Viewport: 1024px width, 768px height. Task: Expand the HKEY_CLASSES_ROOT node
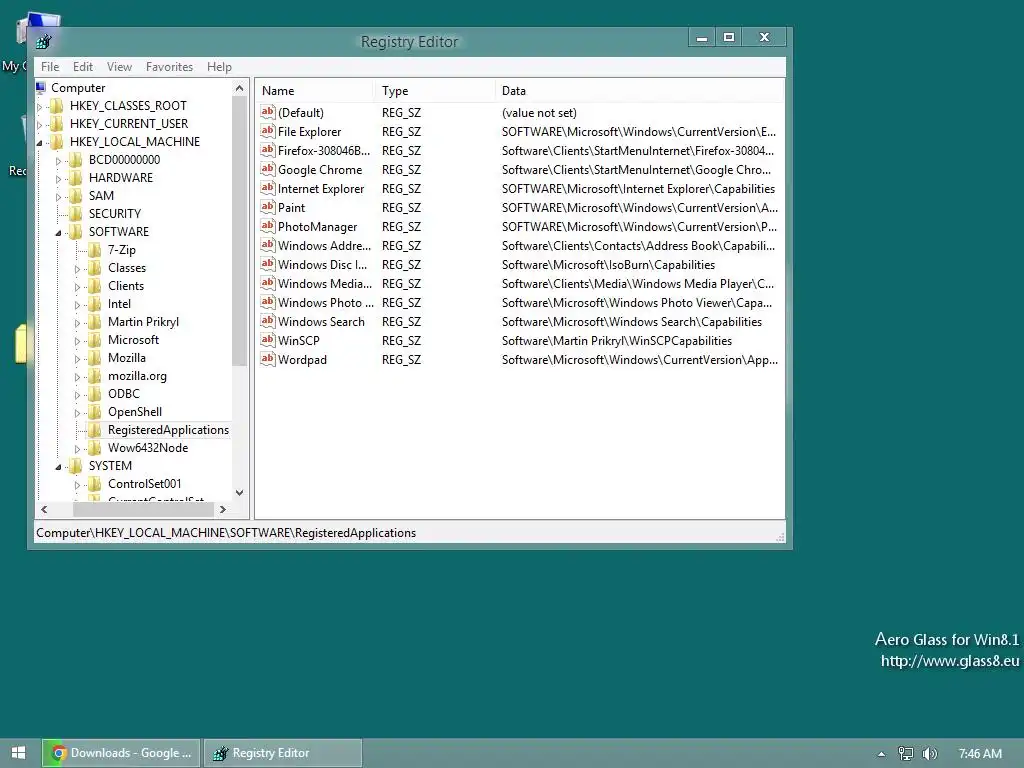click(x=40, y=106)
